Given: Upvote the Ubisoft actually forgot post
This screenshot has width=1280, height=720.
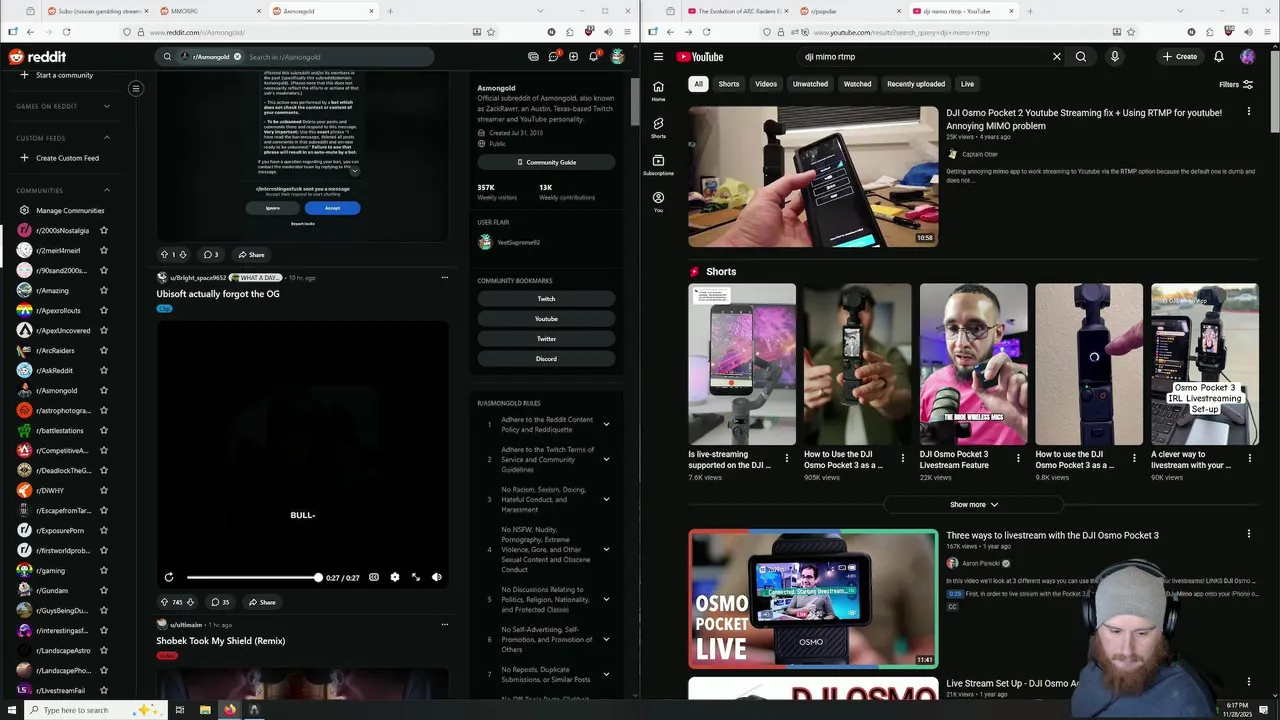Looking at the screenshot, I should (x=165, y=602).
